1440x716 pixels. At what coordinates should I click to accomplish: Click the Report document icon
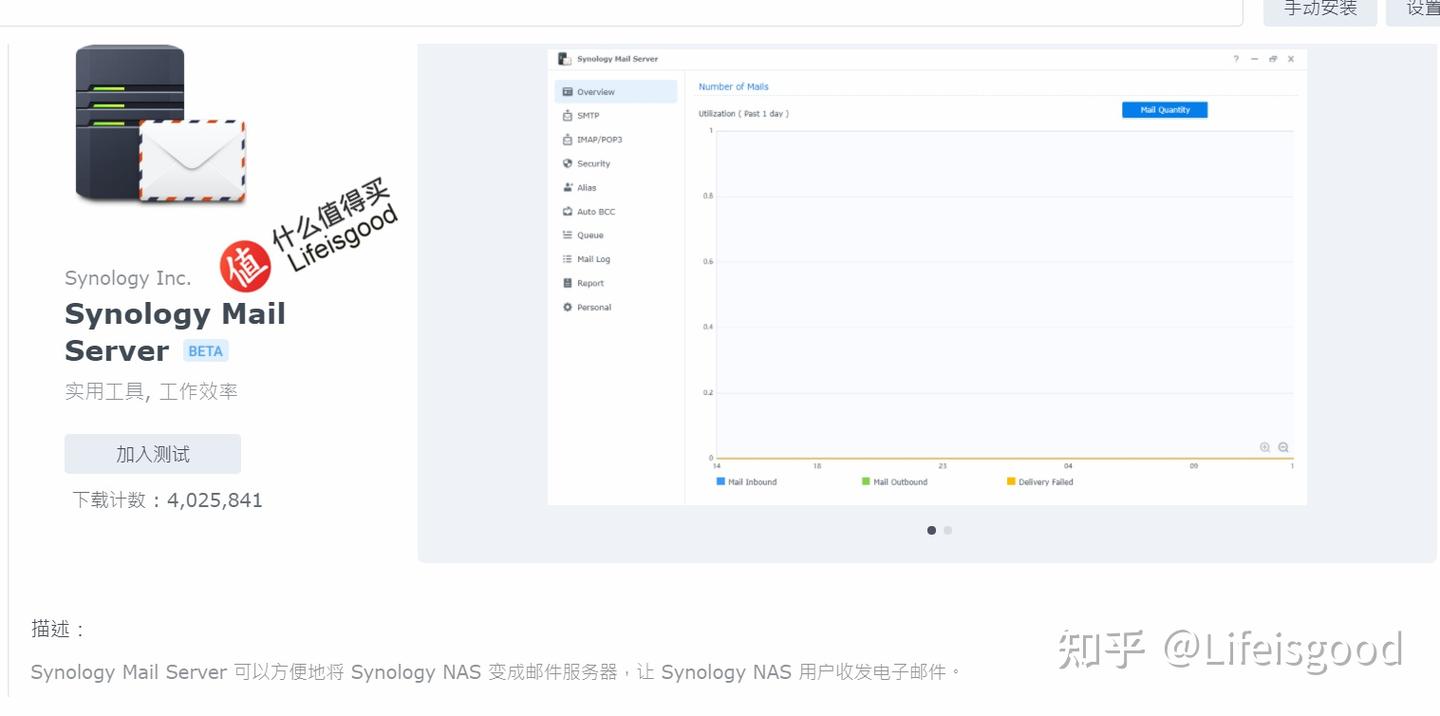[567, 284]
